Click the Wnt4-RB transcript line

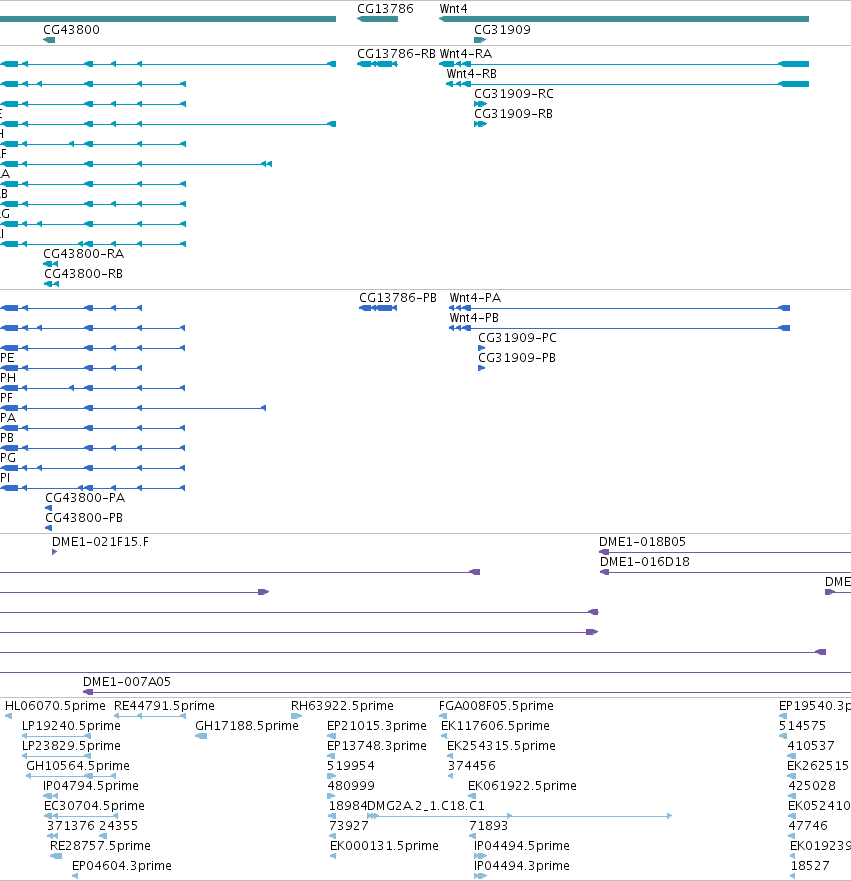tap(627, 84)
